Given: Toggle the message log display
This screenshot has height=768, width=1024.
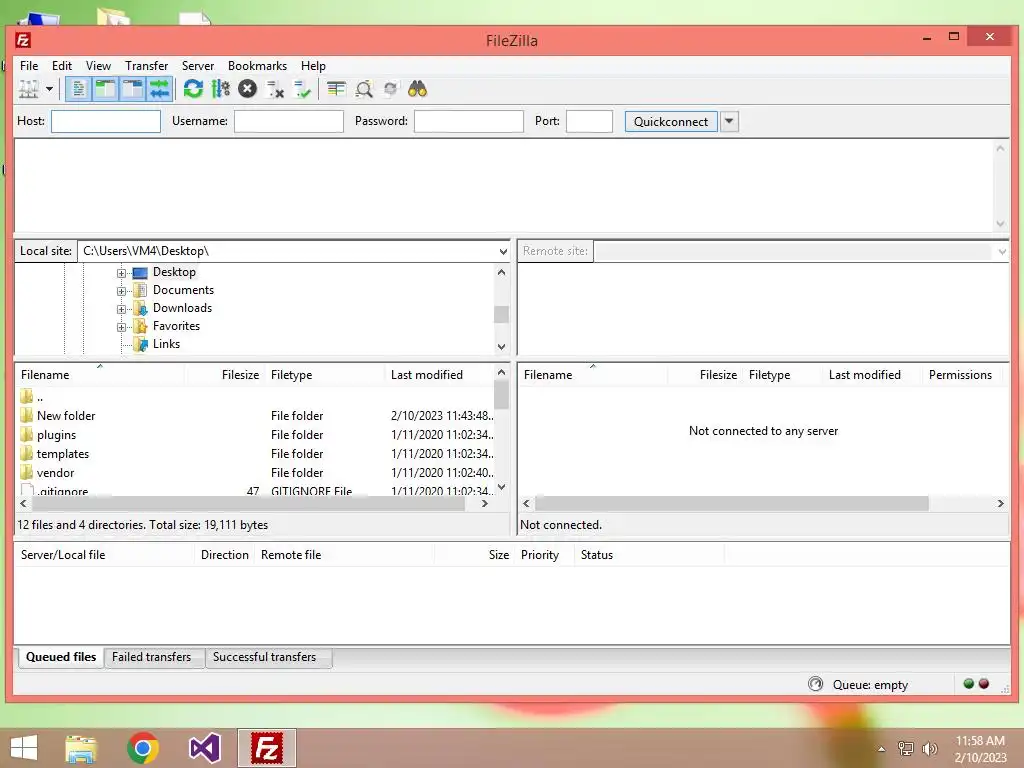Looking at the screenshot, I should pyautogui.click(x=78, y=89).
